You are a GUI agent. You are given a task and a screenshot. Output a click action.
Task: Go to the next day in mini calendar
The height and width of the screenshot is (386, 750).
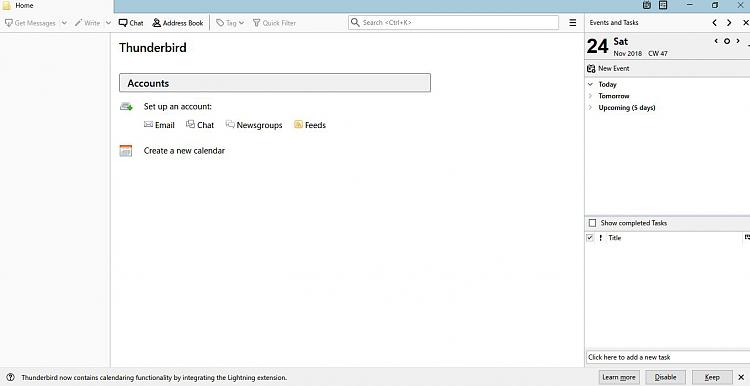[x=738, y=41]
